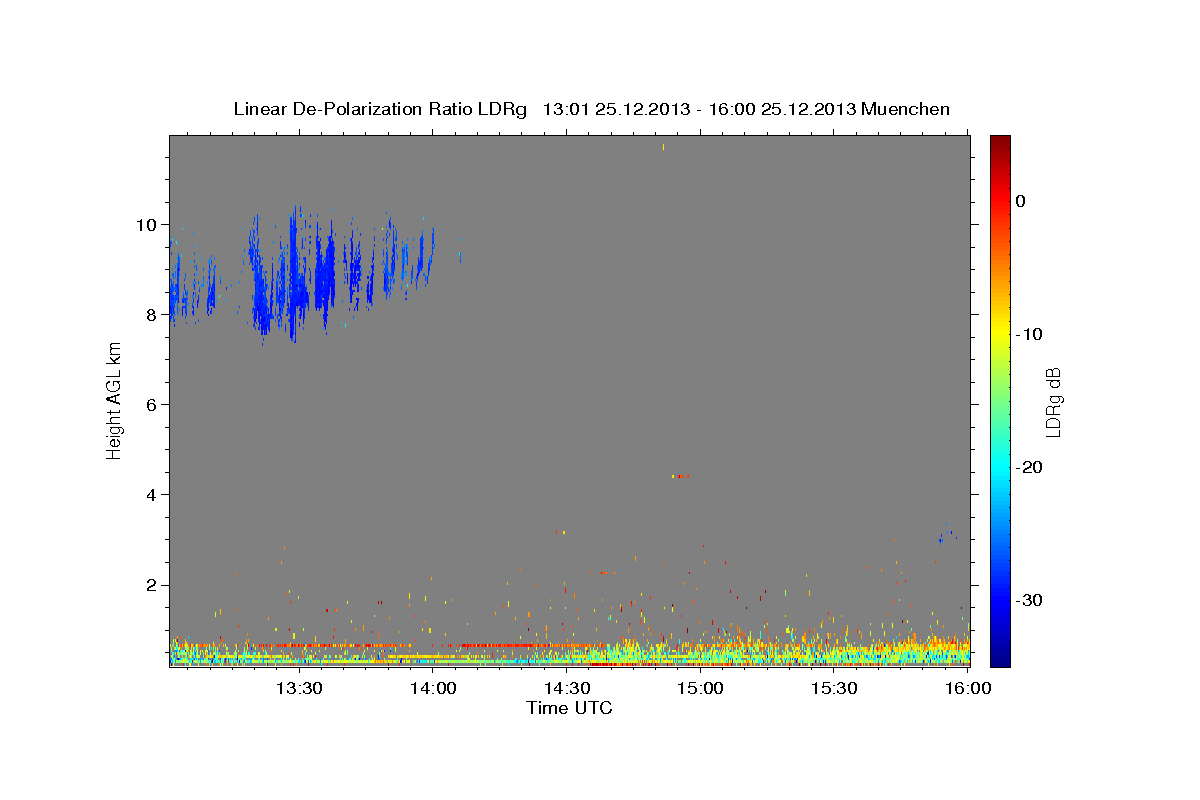Click the '16:00' time tick label
The width and height of the screenshot is (1200, 800).
coord(969,688)
